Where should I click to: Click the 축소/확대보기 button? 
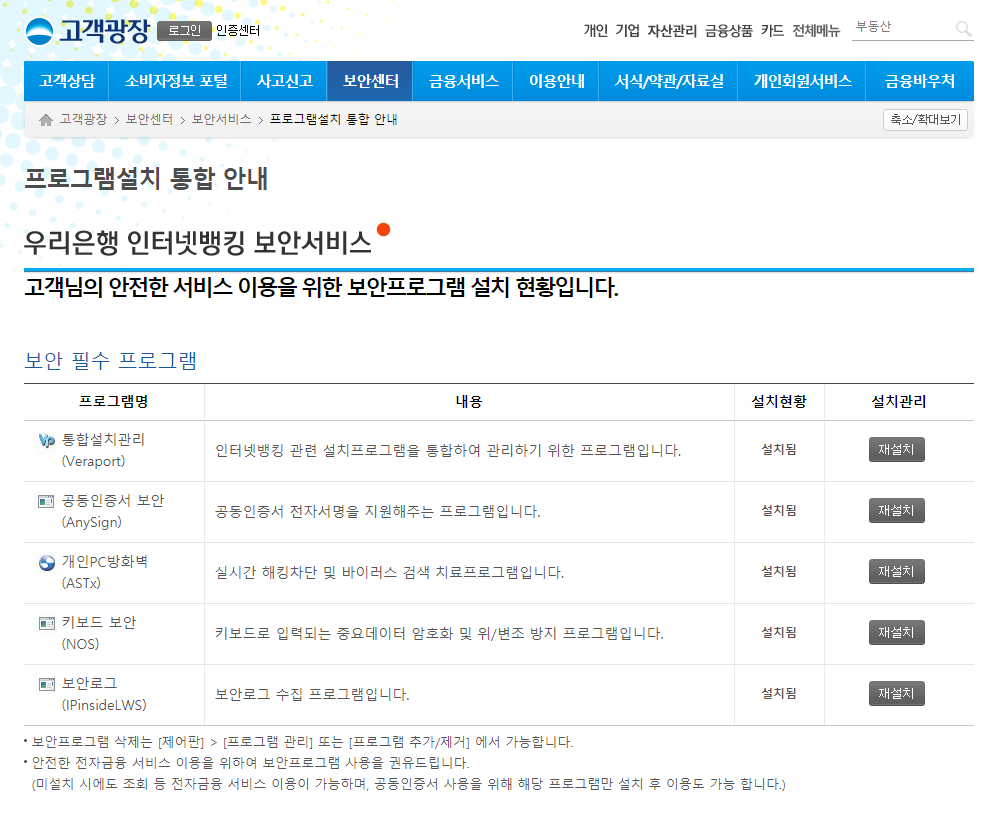pyautogui.click(x=925, y=120)
